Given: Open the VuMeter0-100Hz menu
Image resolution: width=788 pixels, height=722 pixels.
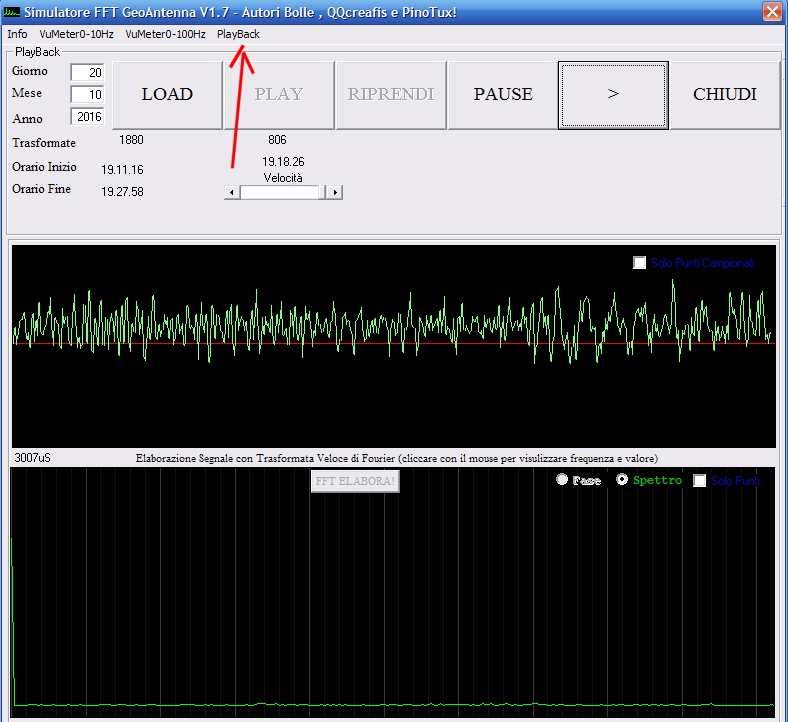Looking at the screenshot, I should pos(165,34).
